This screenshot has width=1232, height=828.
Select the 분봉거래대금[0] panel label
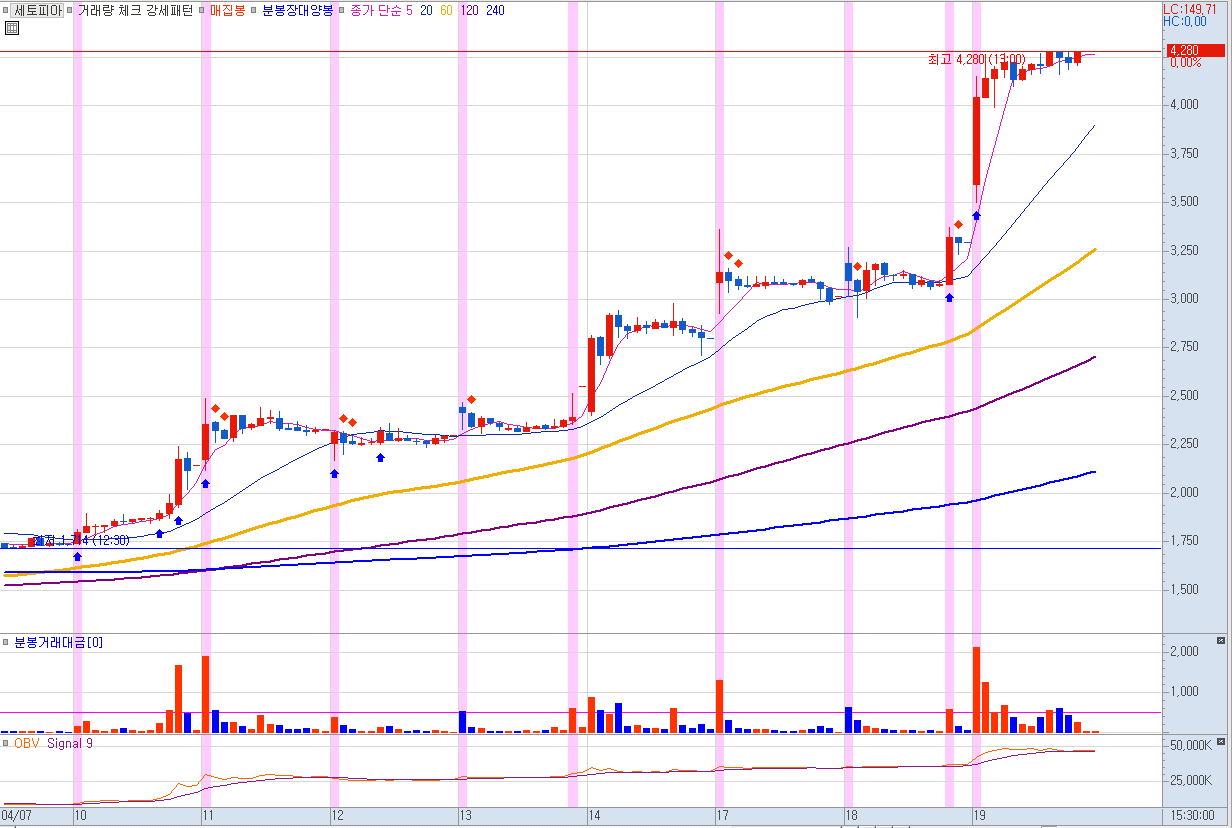click(58, 642)
